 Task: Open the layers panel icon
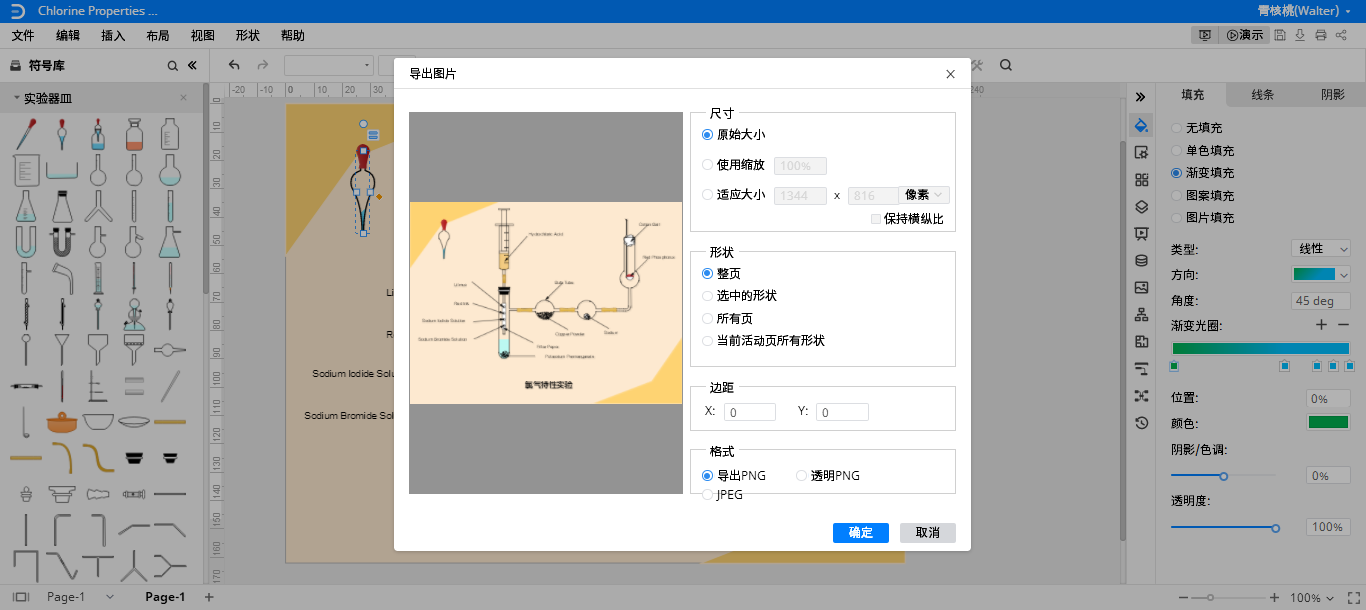click(1141, 207)
